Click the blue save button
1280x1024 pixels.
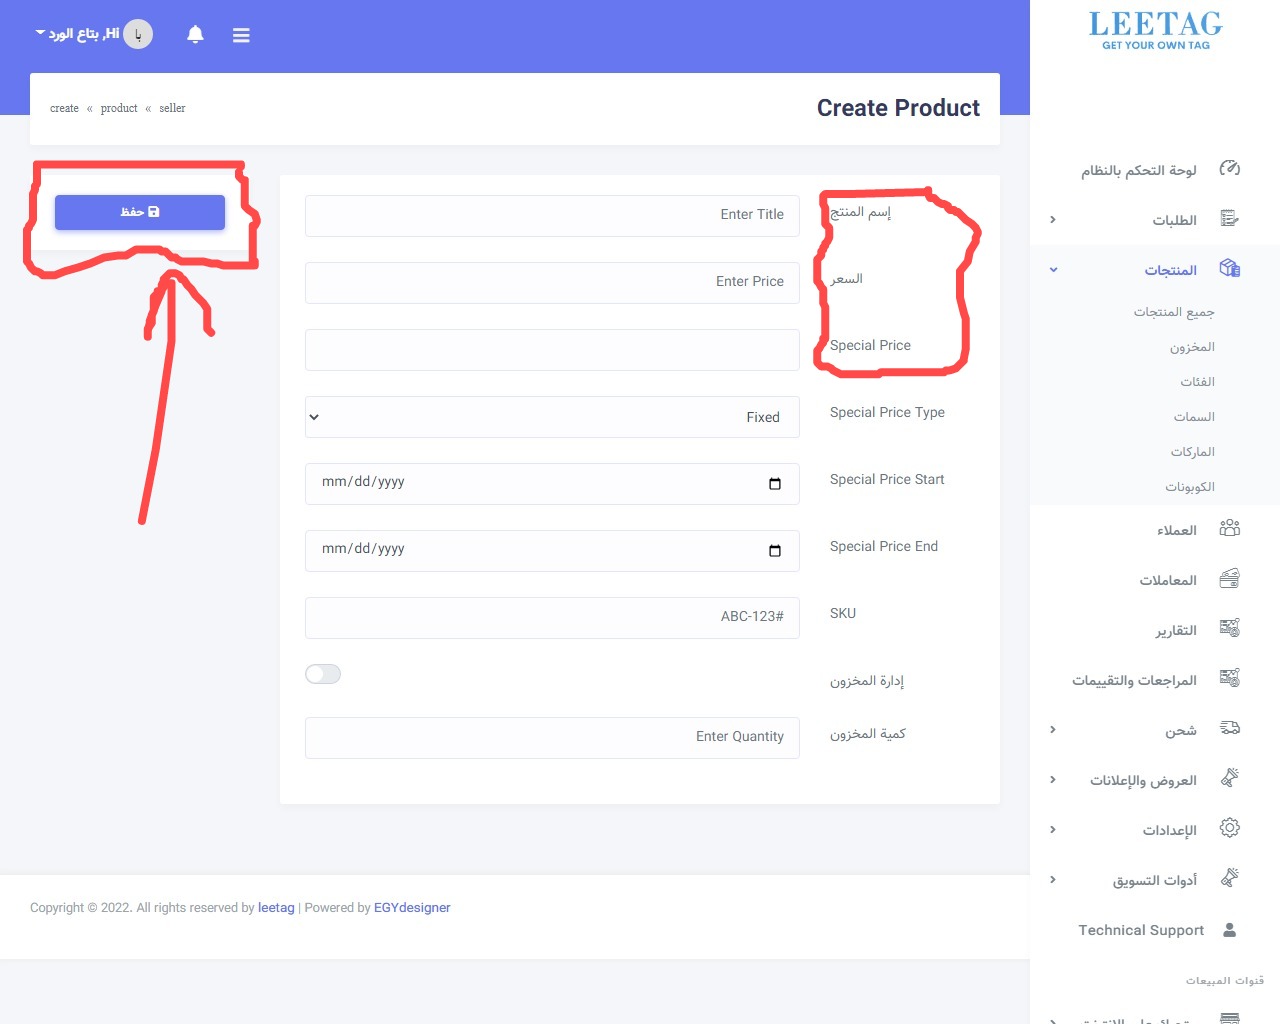[x=140, y=212]
